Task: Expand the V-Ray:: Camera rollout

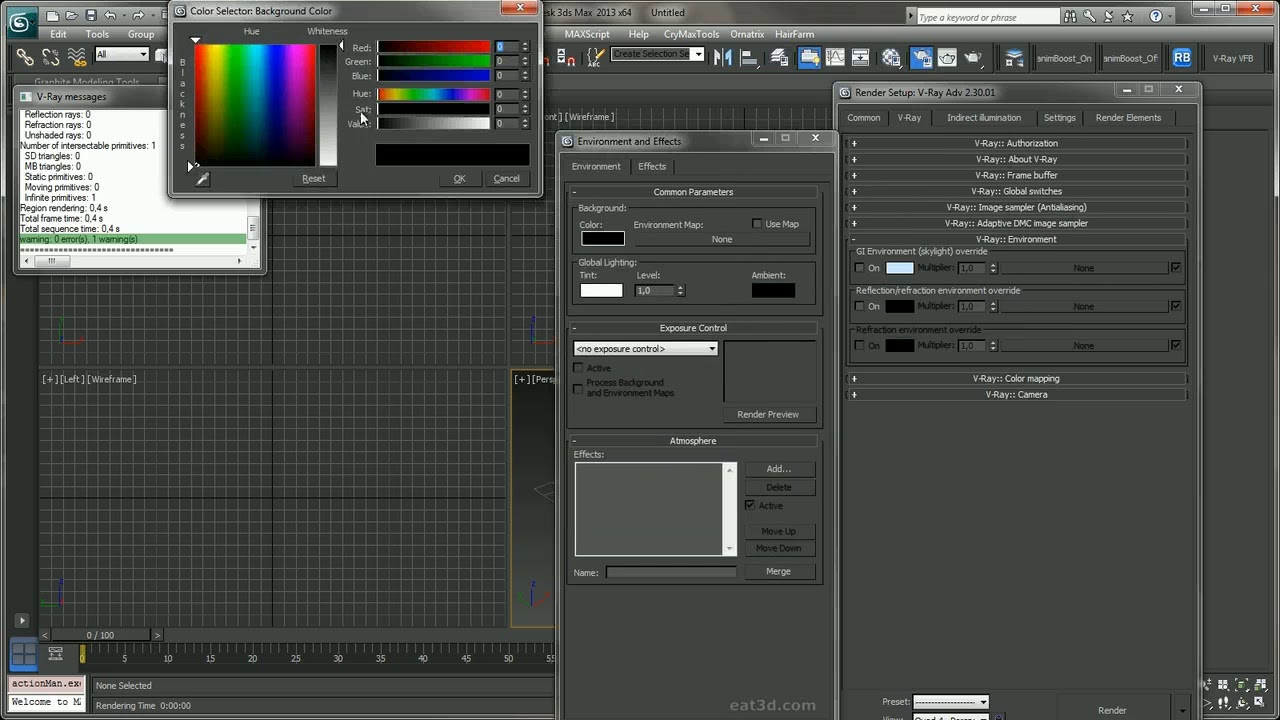Action: click(x=1016, y=394)
